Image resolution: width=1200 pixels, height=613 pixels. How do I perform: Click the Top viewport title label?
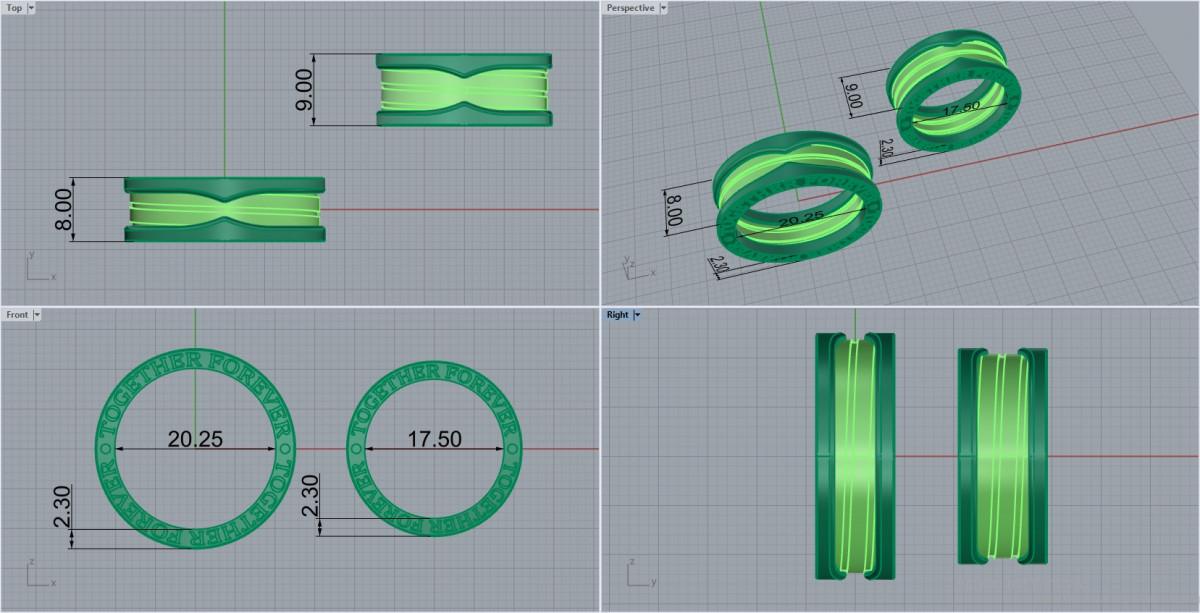coord(14,8)
